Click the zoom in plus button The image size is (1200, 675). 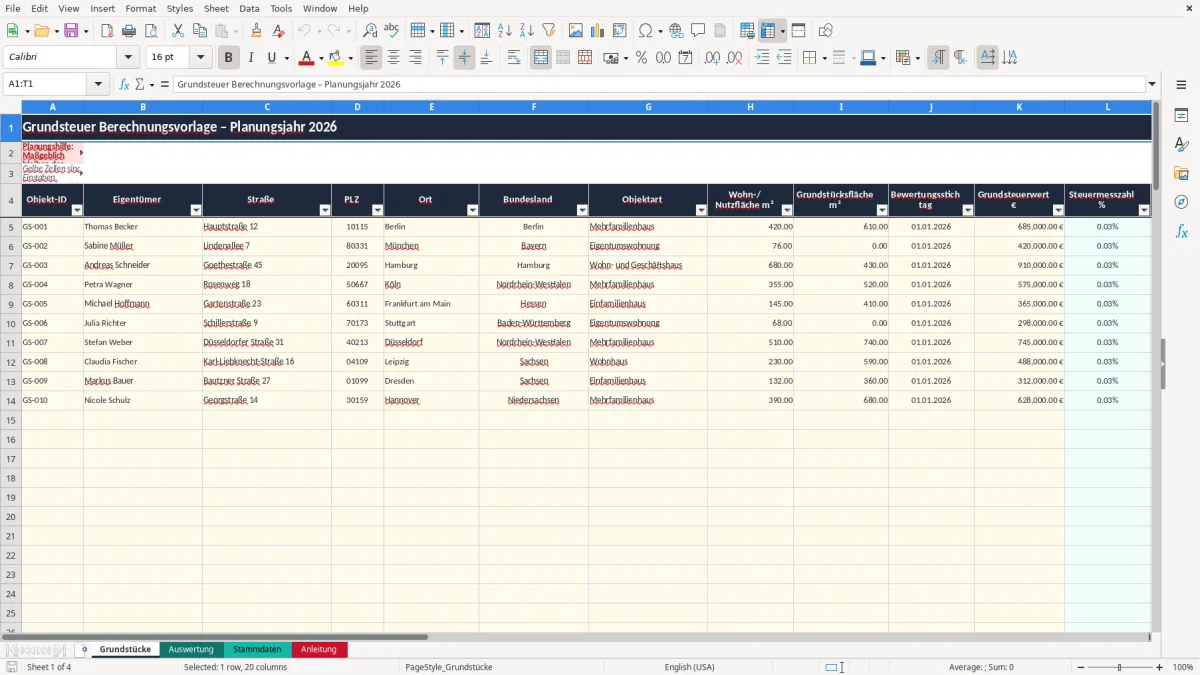1159,667
